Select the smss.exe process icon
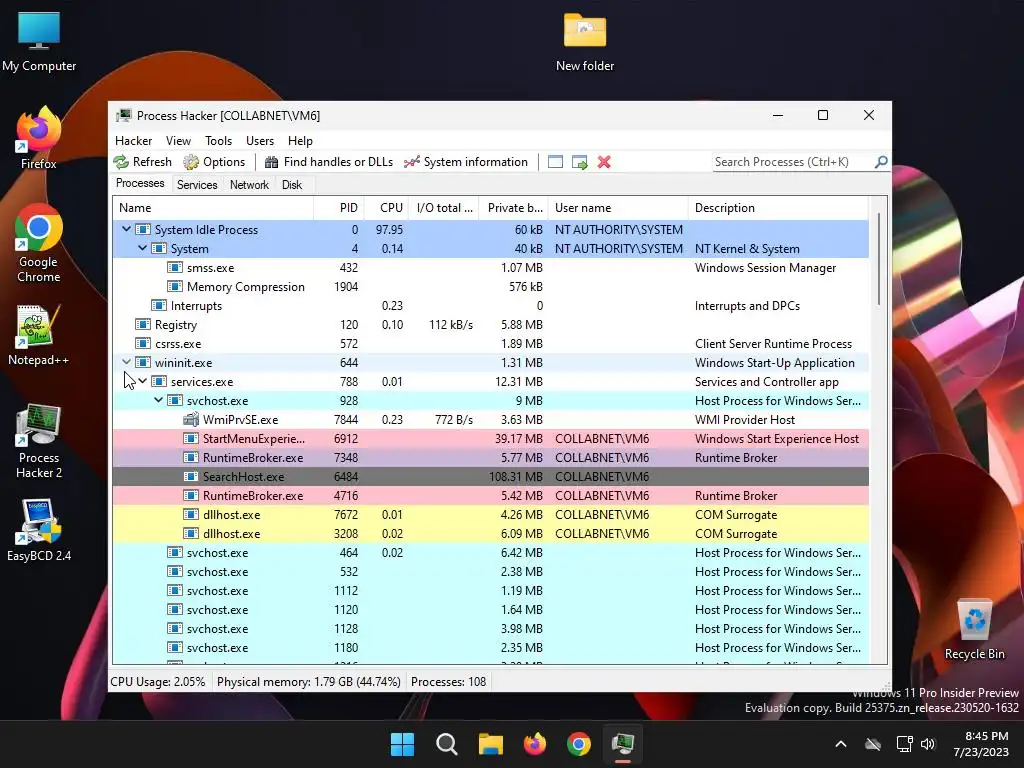The image size is (1024, 768). [x=174, y=267]
